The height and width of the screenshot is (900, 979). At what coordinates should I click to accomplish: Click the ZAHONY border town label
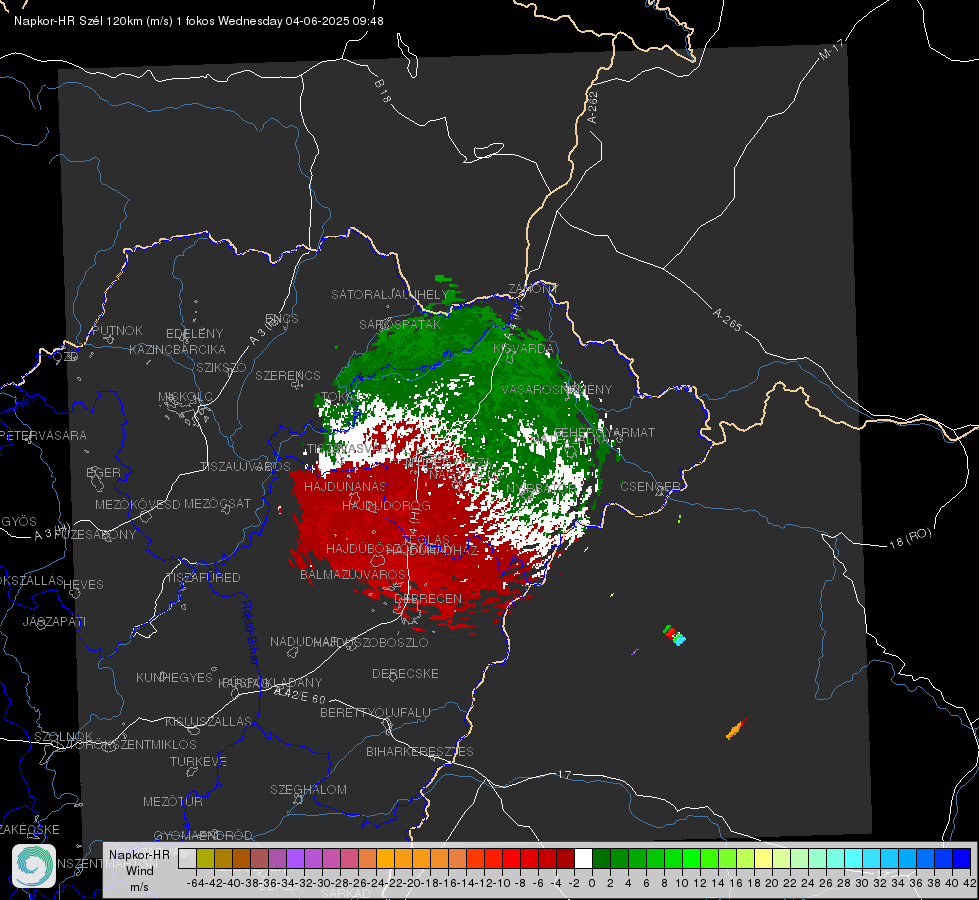(x=532, y=289)
